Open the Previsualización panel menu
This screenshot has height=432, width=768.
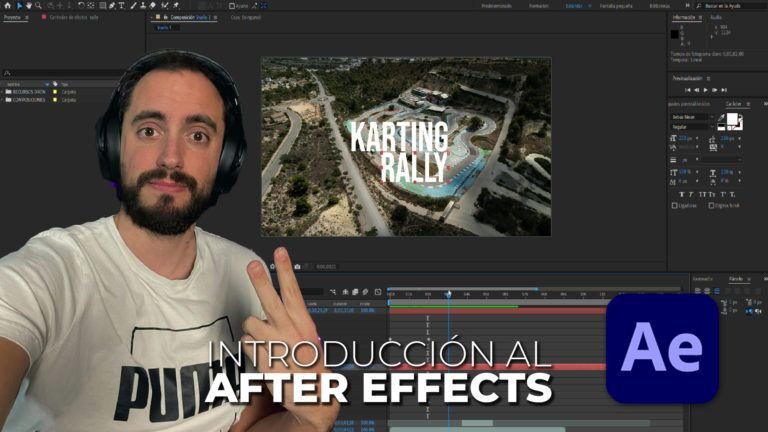tap(708, 78)
